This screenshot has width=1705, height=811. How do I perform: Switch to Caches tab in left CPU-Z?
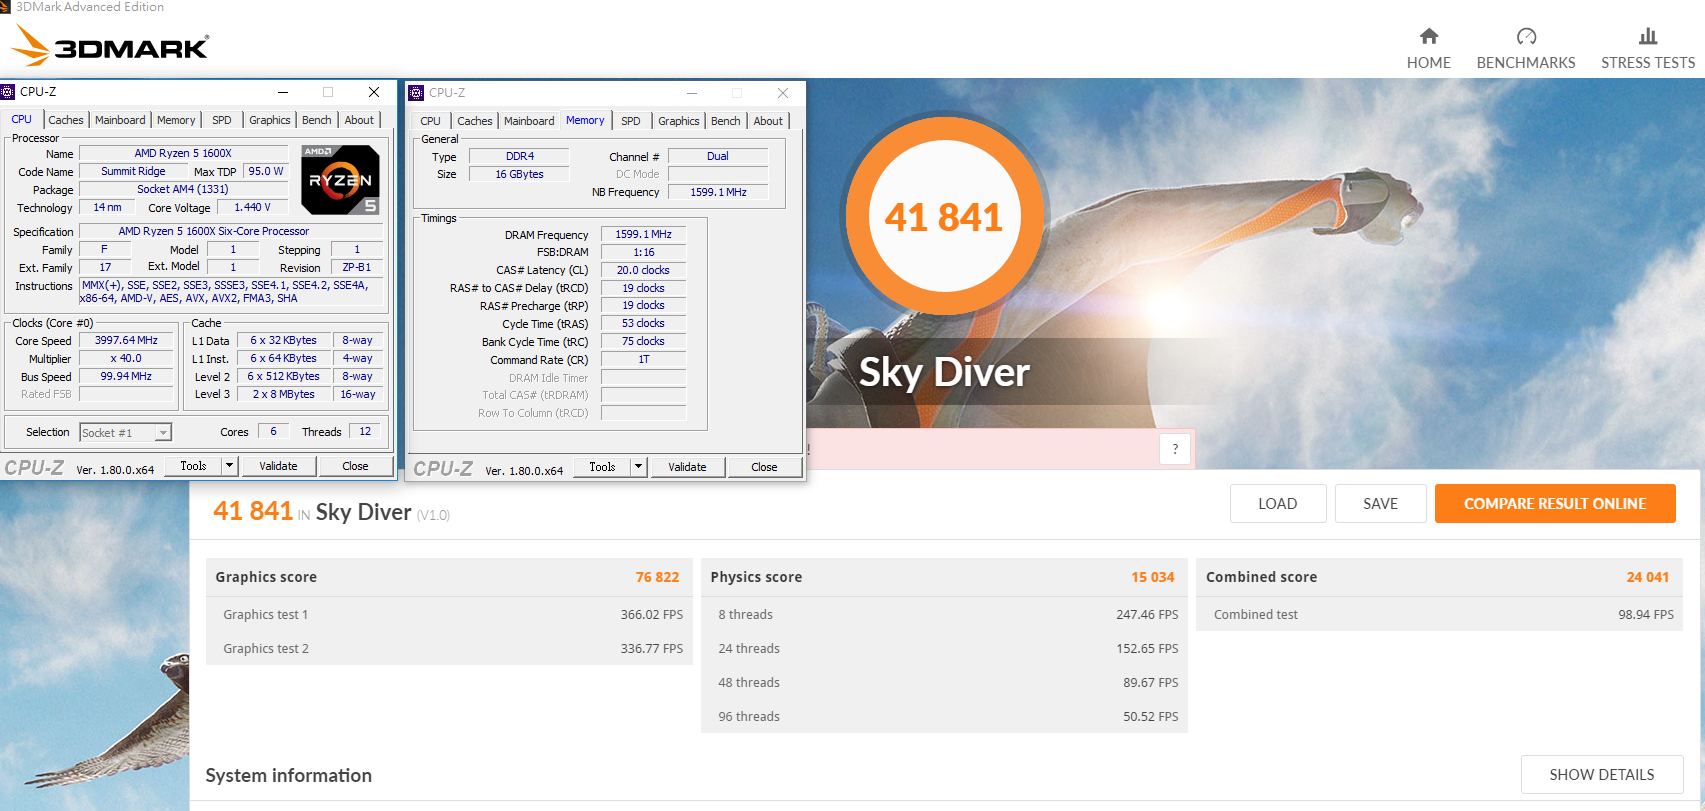(66, 120)
